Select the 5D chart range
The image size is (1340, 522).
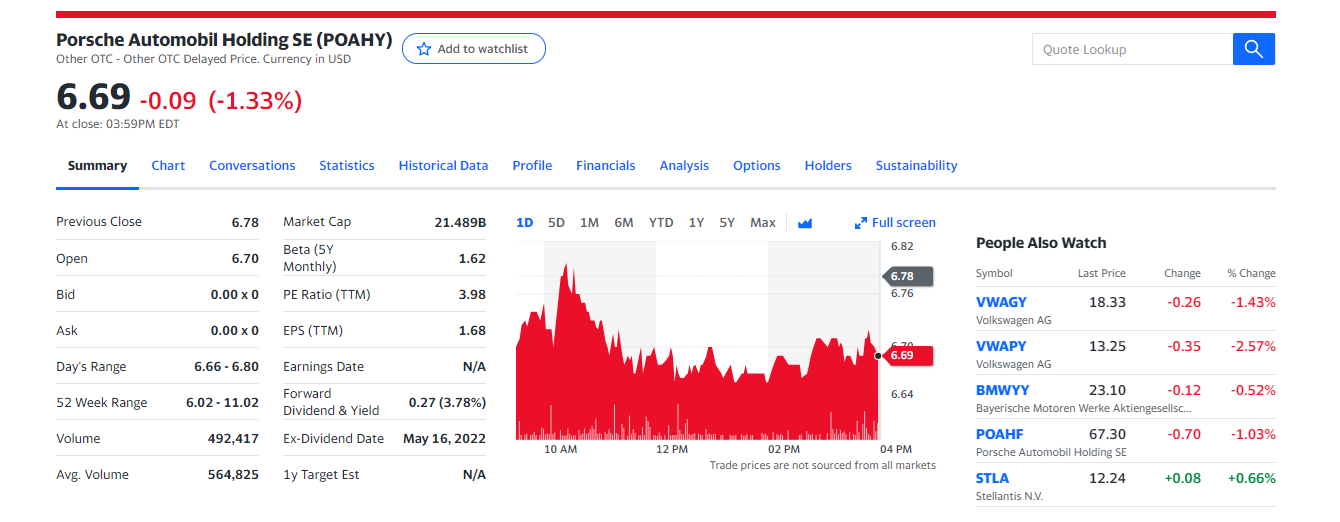(557, 223)
